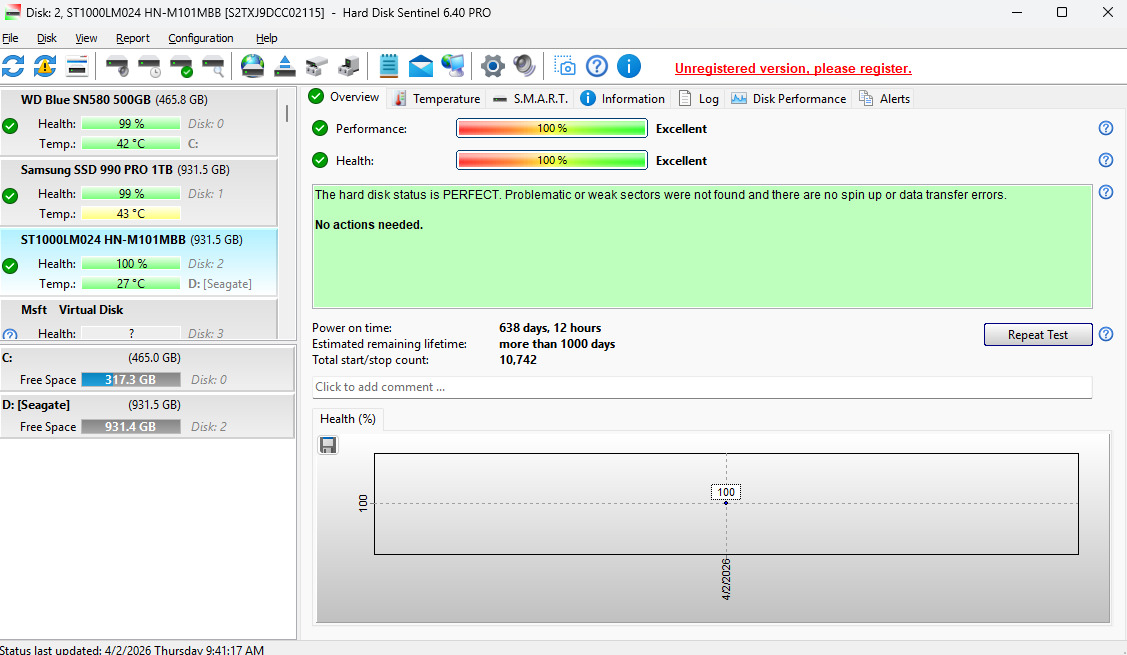1127x655 pixels.
Task: Click the '10,742' start/stop count value
Action: 518,359
